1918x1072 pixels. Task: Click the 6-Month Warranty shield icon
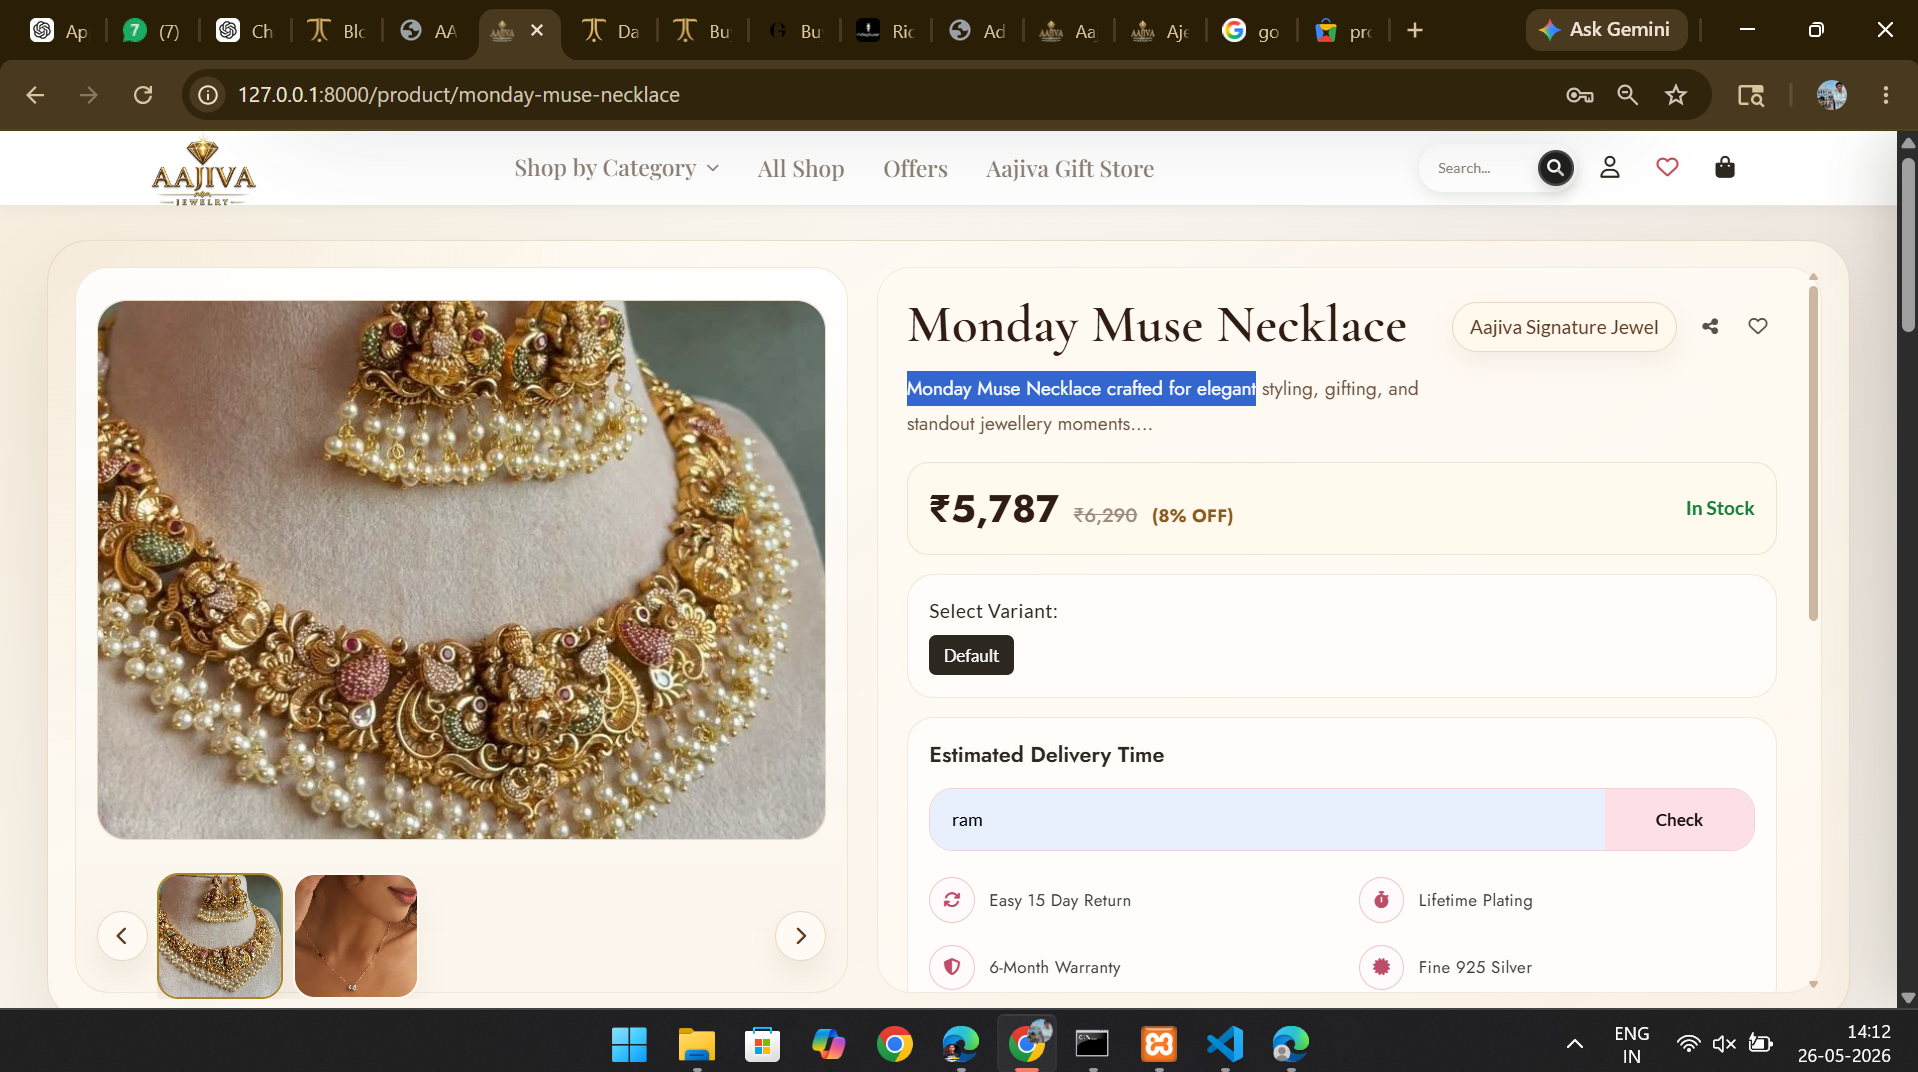(x=952, y=967)
